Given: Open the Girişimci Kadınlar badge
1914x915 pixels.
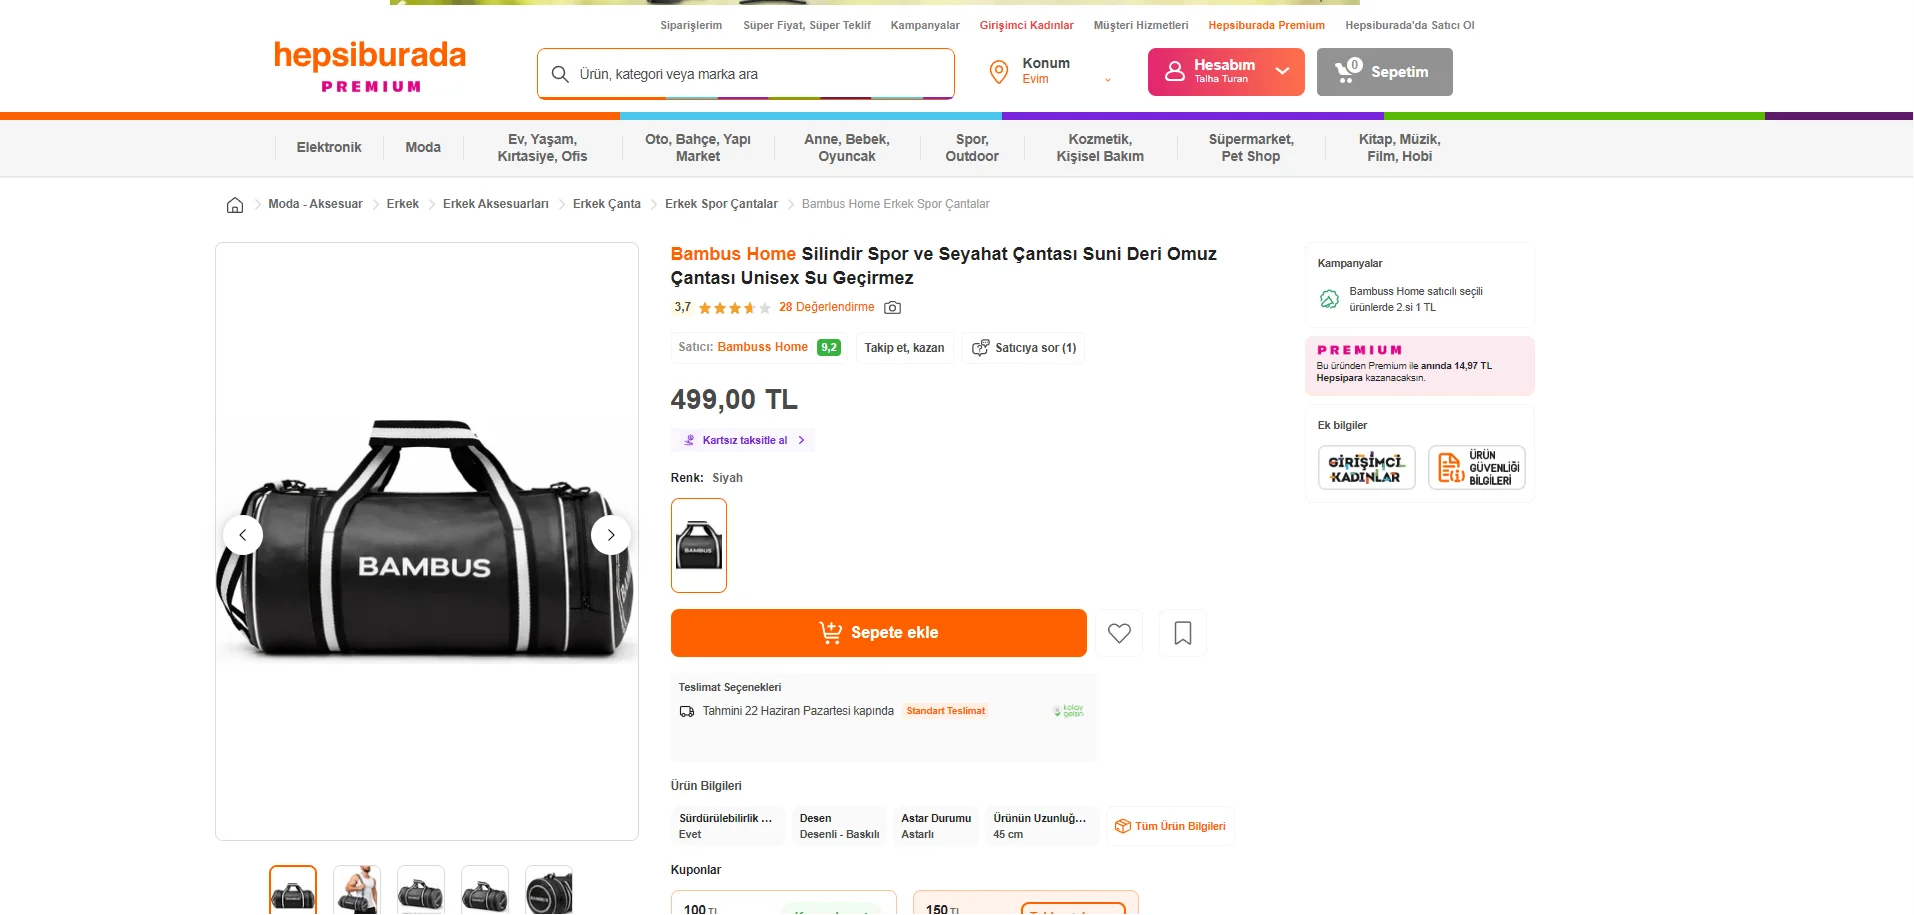Looking at the screenshot, I should coord(1366,468).
